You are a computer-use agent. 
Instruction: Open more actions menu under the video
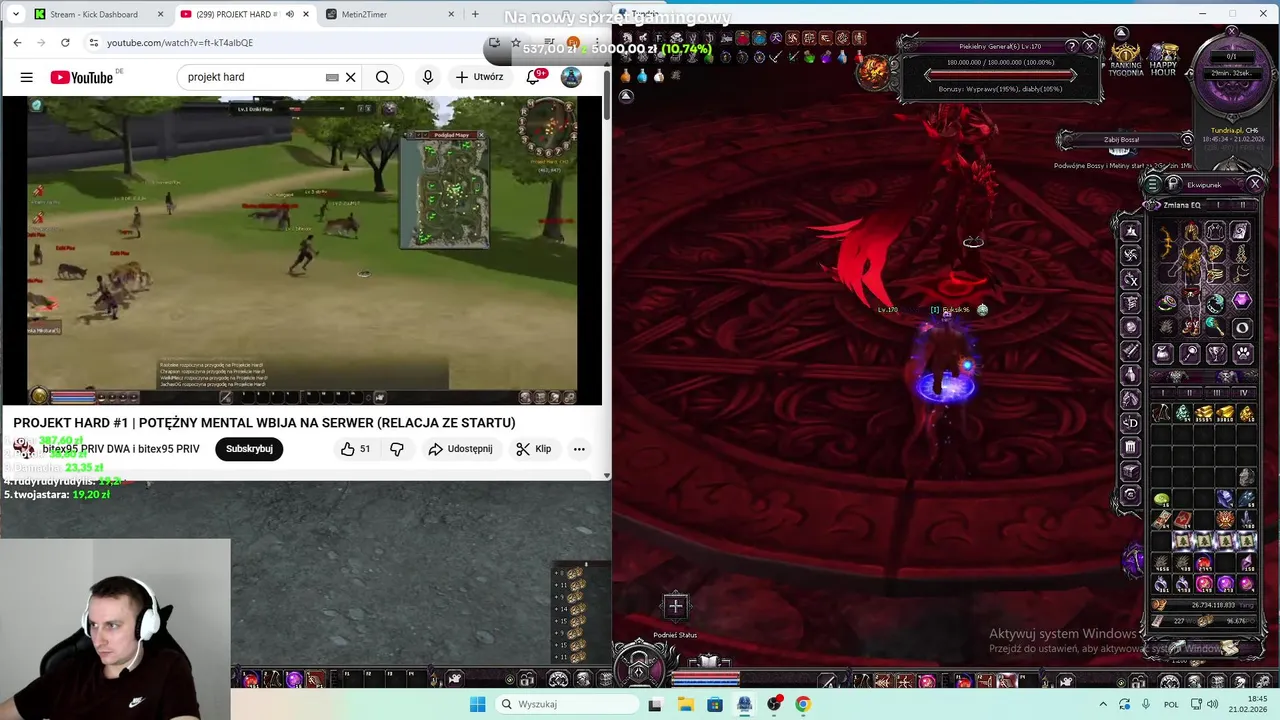coord(579,449)
